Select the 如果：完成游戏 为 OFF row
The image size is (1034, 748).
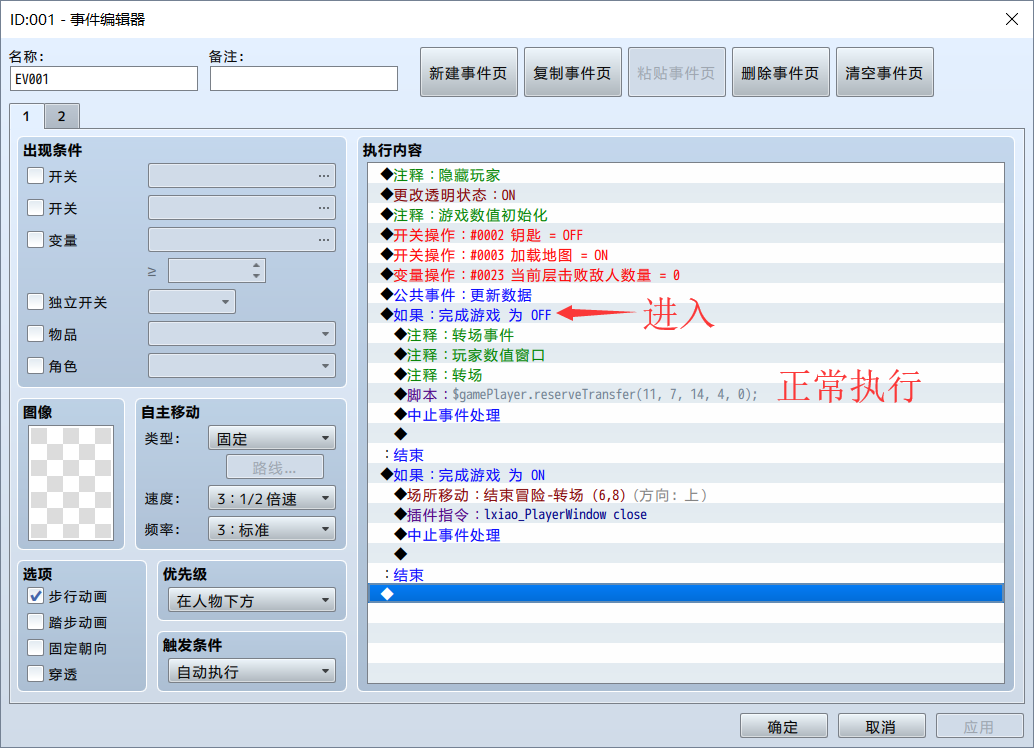686,315
